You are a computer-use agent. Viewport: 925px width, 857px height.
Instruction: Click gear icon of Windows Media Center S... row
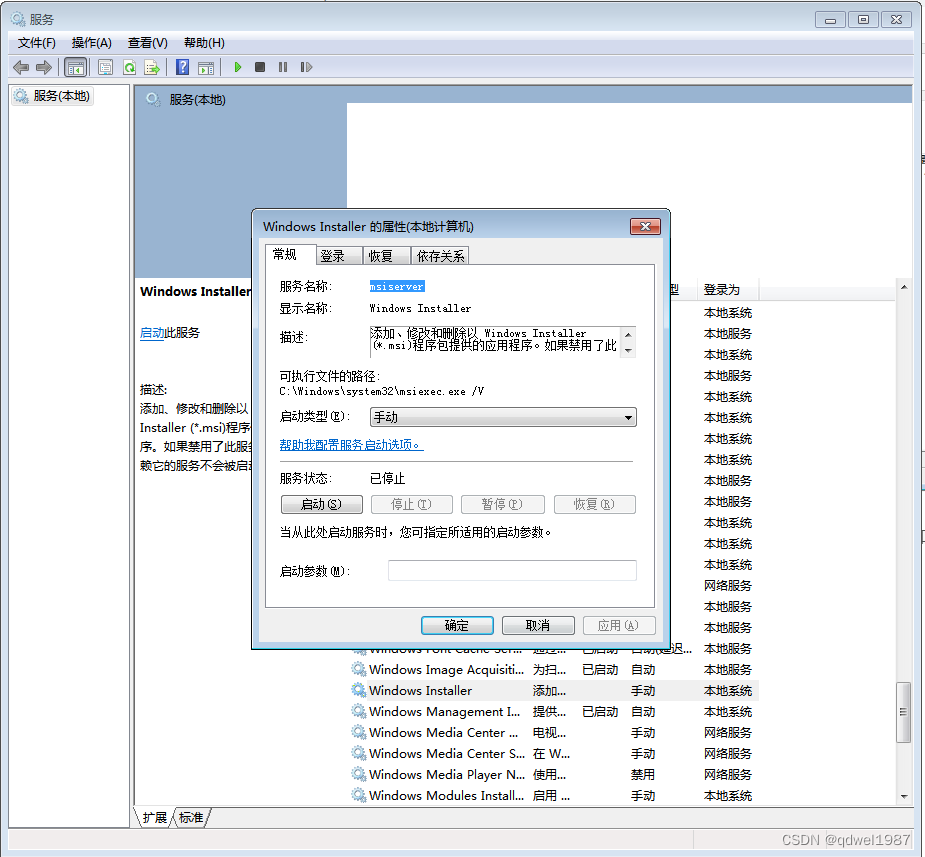[359, 753]
